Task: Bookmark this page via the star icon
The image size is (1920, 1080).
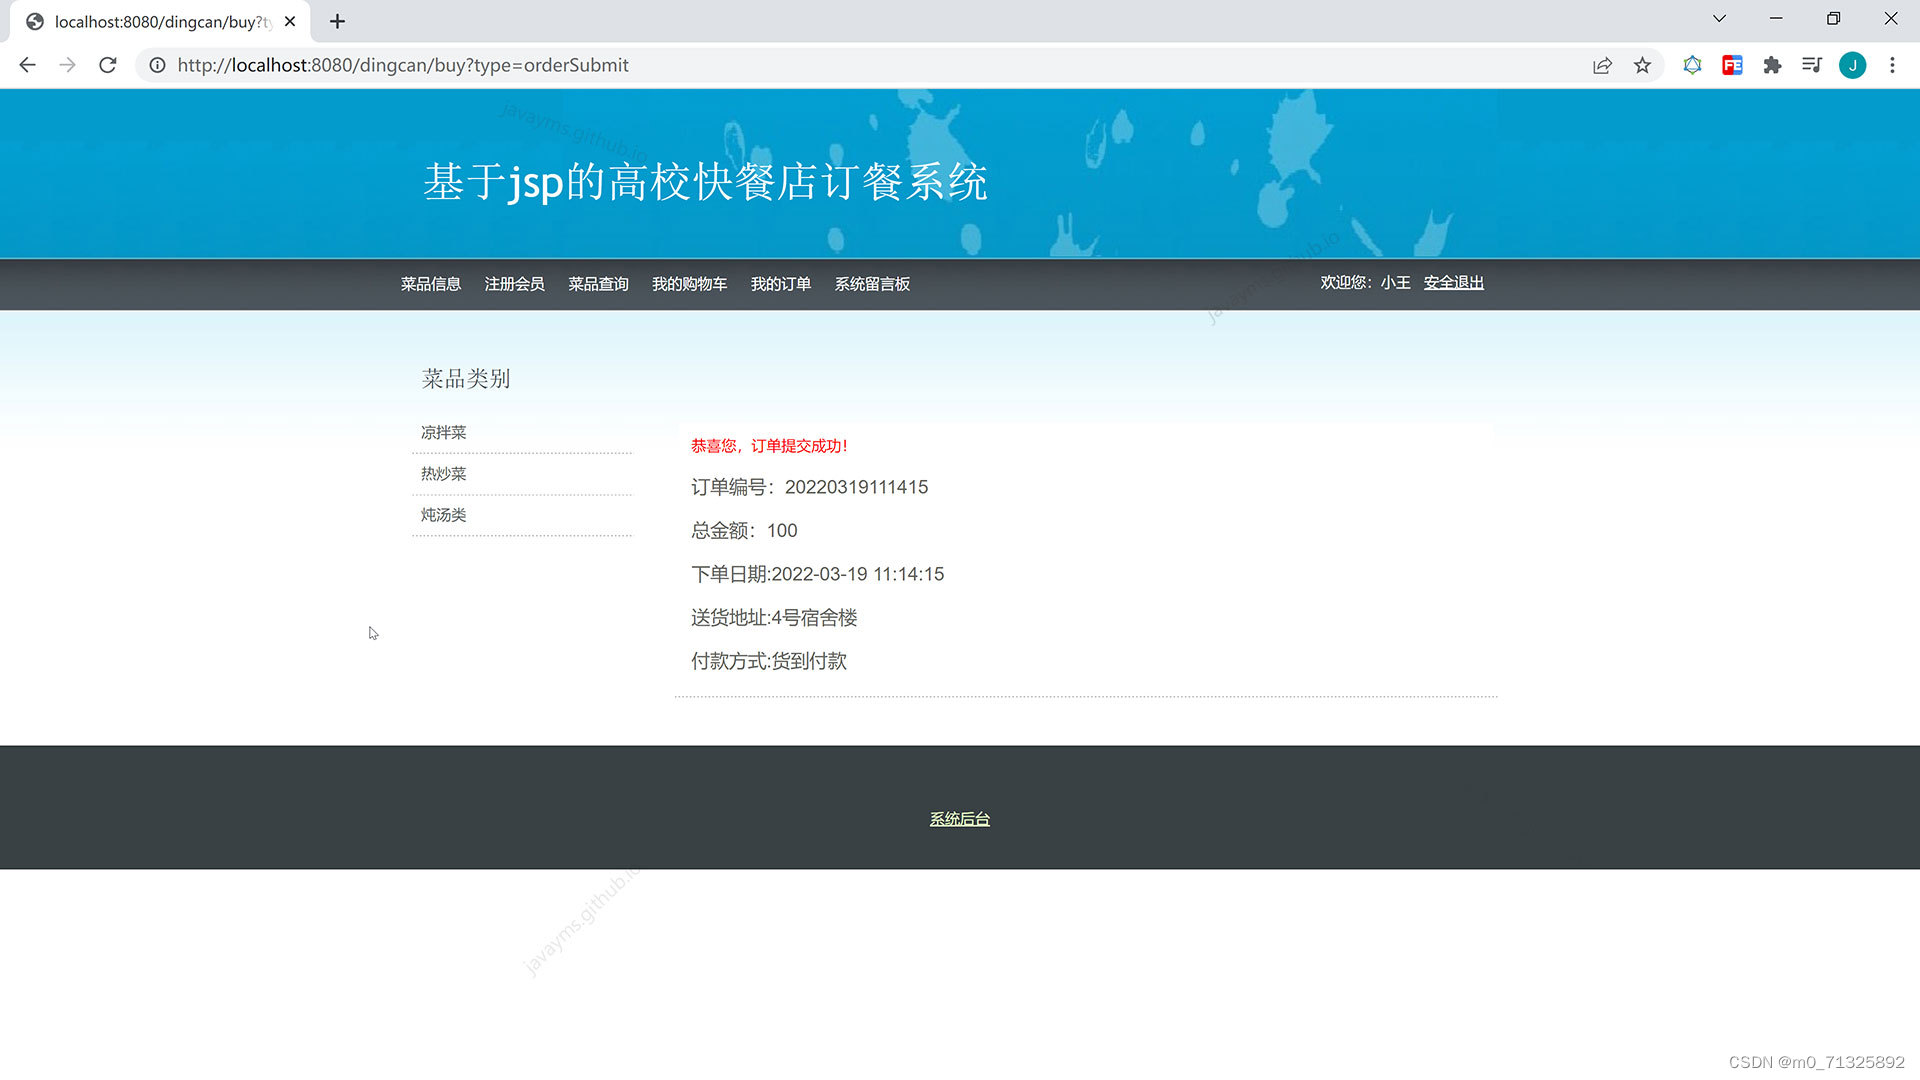Action: 1642,65
